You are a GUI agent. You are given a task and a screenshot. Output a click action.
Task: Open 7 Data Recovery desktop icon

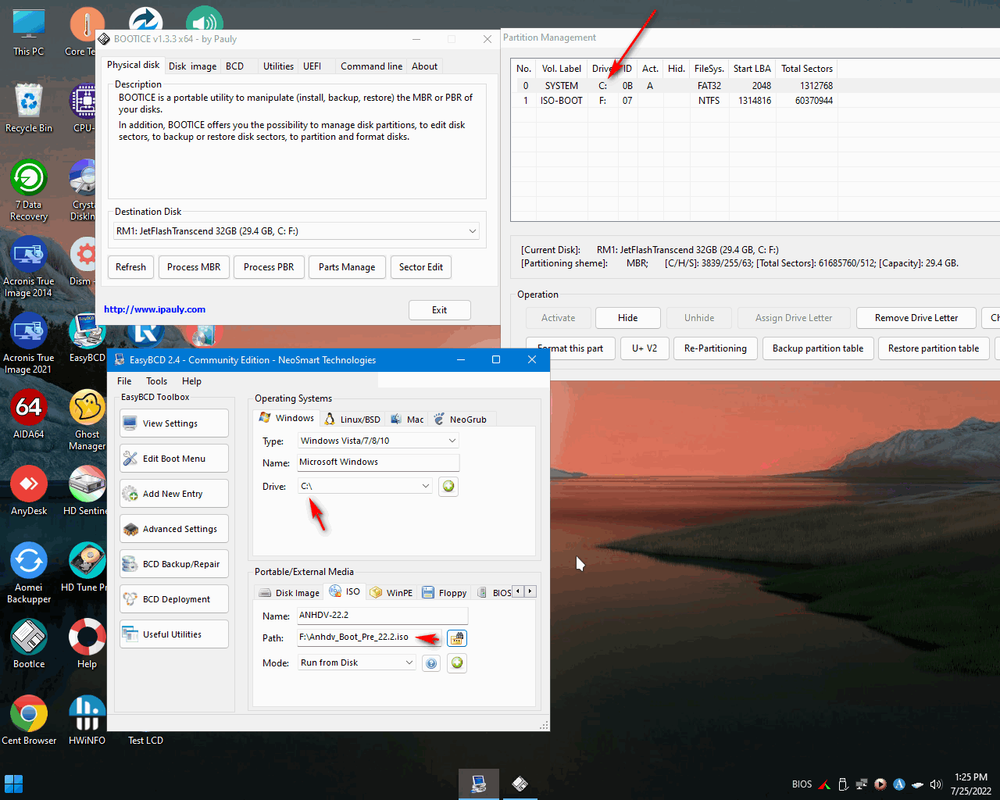tap(29, 190)
